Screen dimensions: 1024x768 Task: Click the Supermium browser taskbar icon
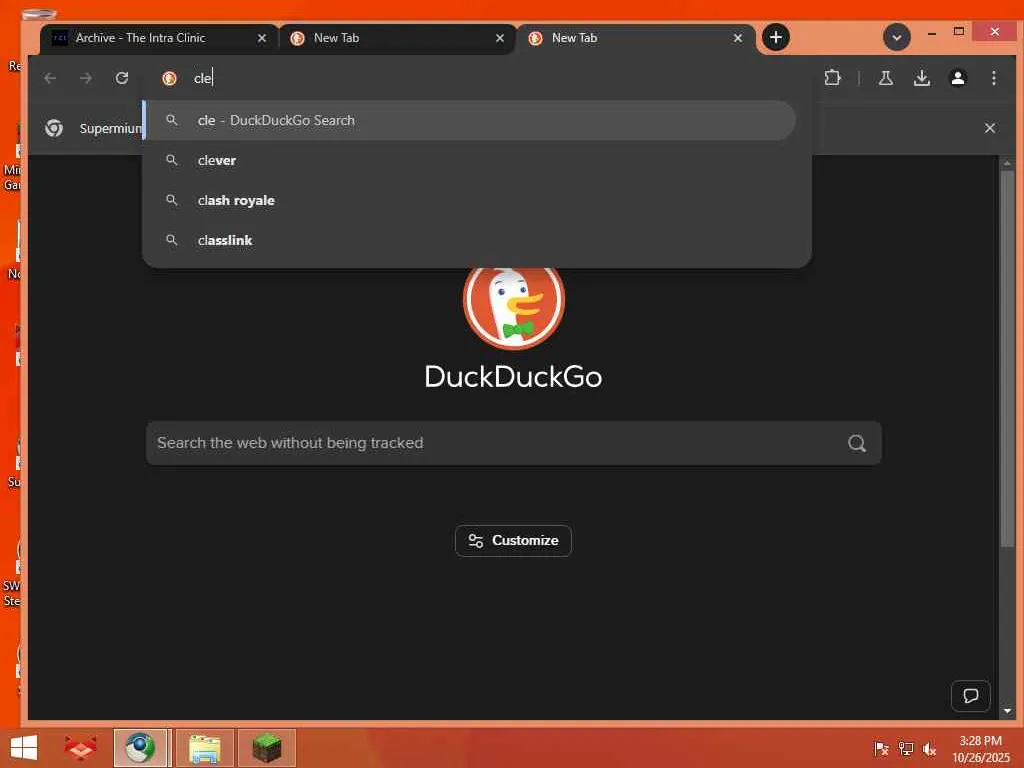click(x=141, y=748)
